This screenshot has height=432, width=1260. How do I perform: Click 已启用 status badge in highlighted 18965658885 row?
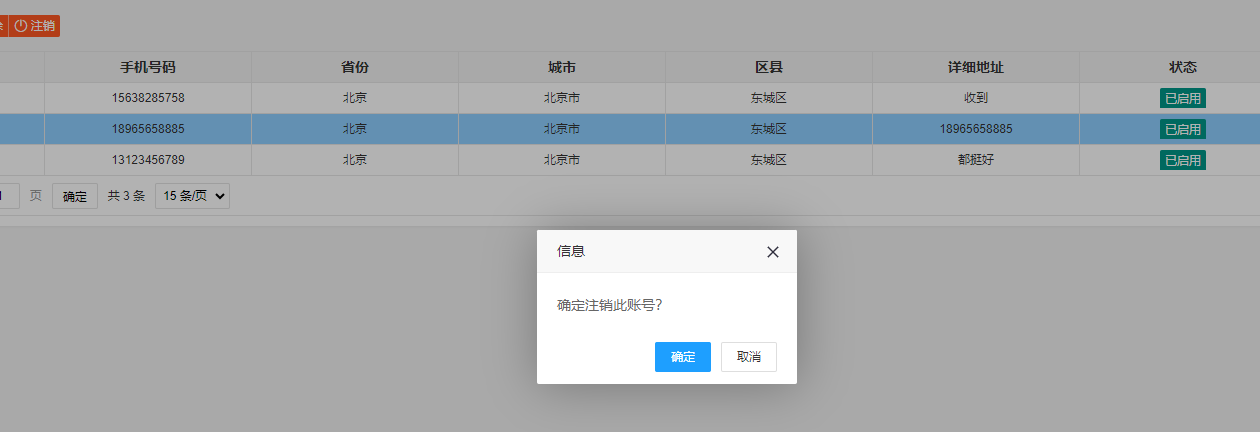tap(1183, 129)
